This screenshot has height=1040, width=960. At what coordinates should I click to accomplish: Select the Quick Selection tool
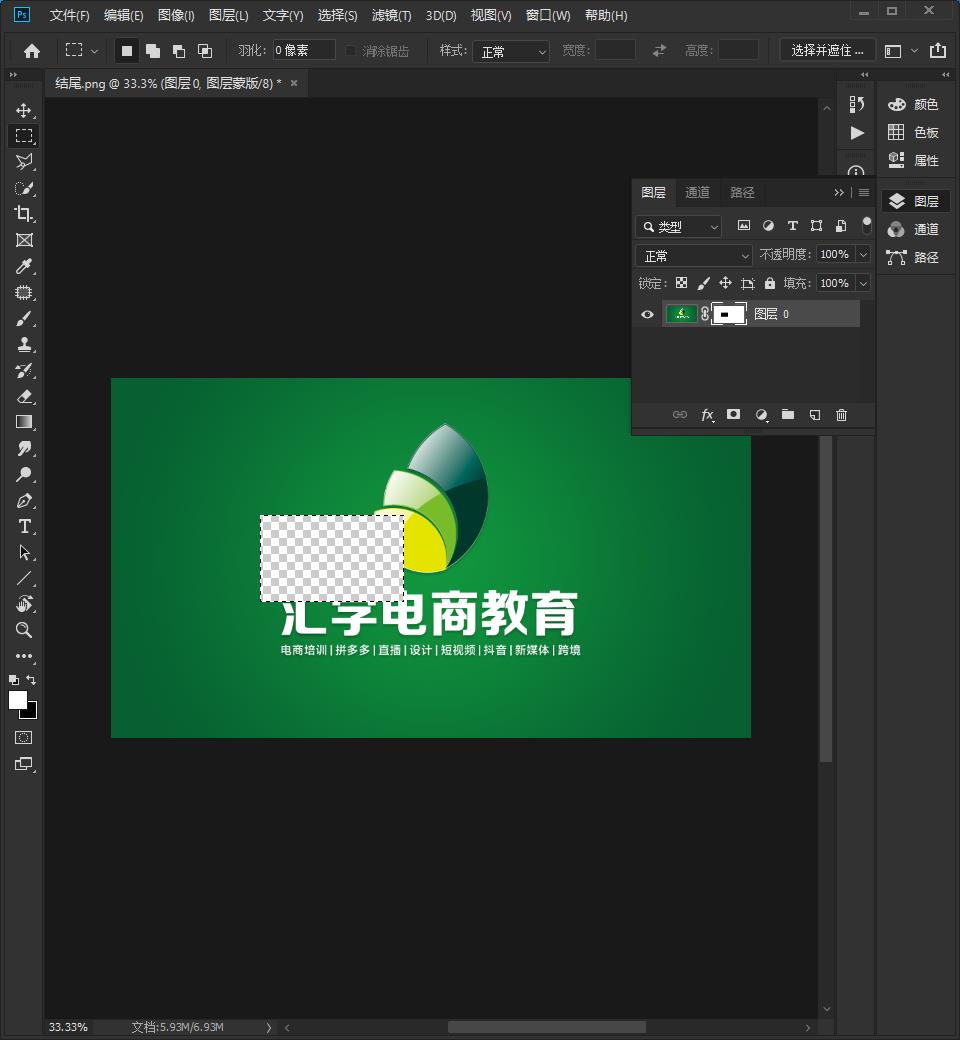click(x=24, y=188)
